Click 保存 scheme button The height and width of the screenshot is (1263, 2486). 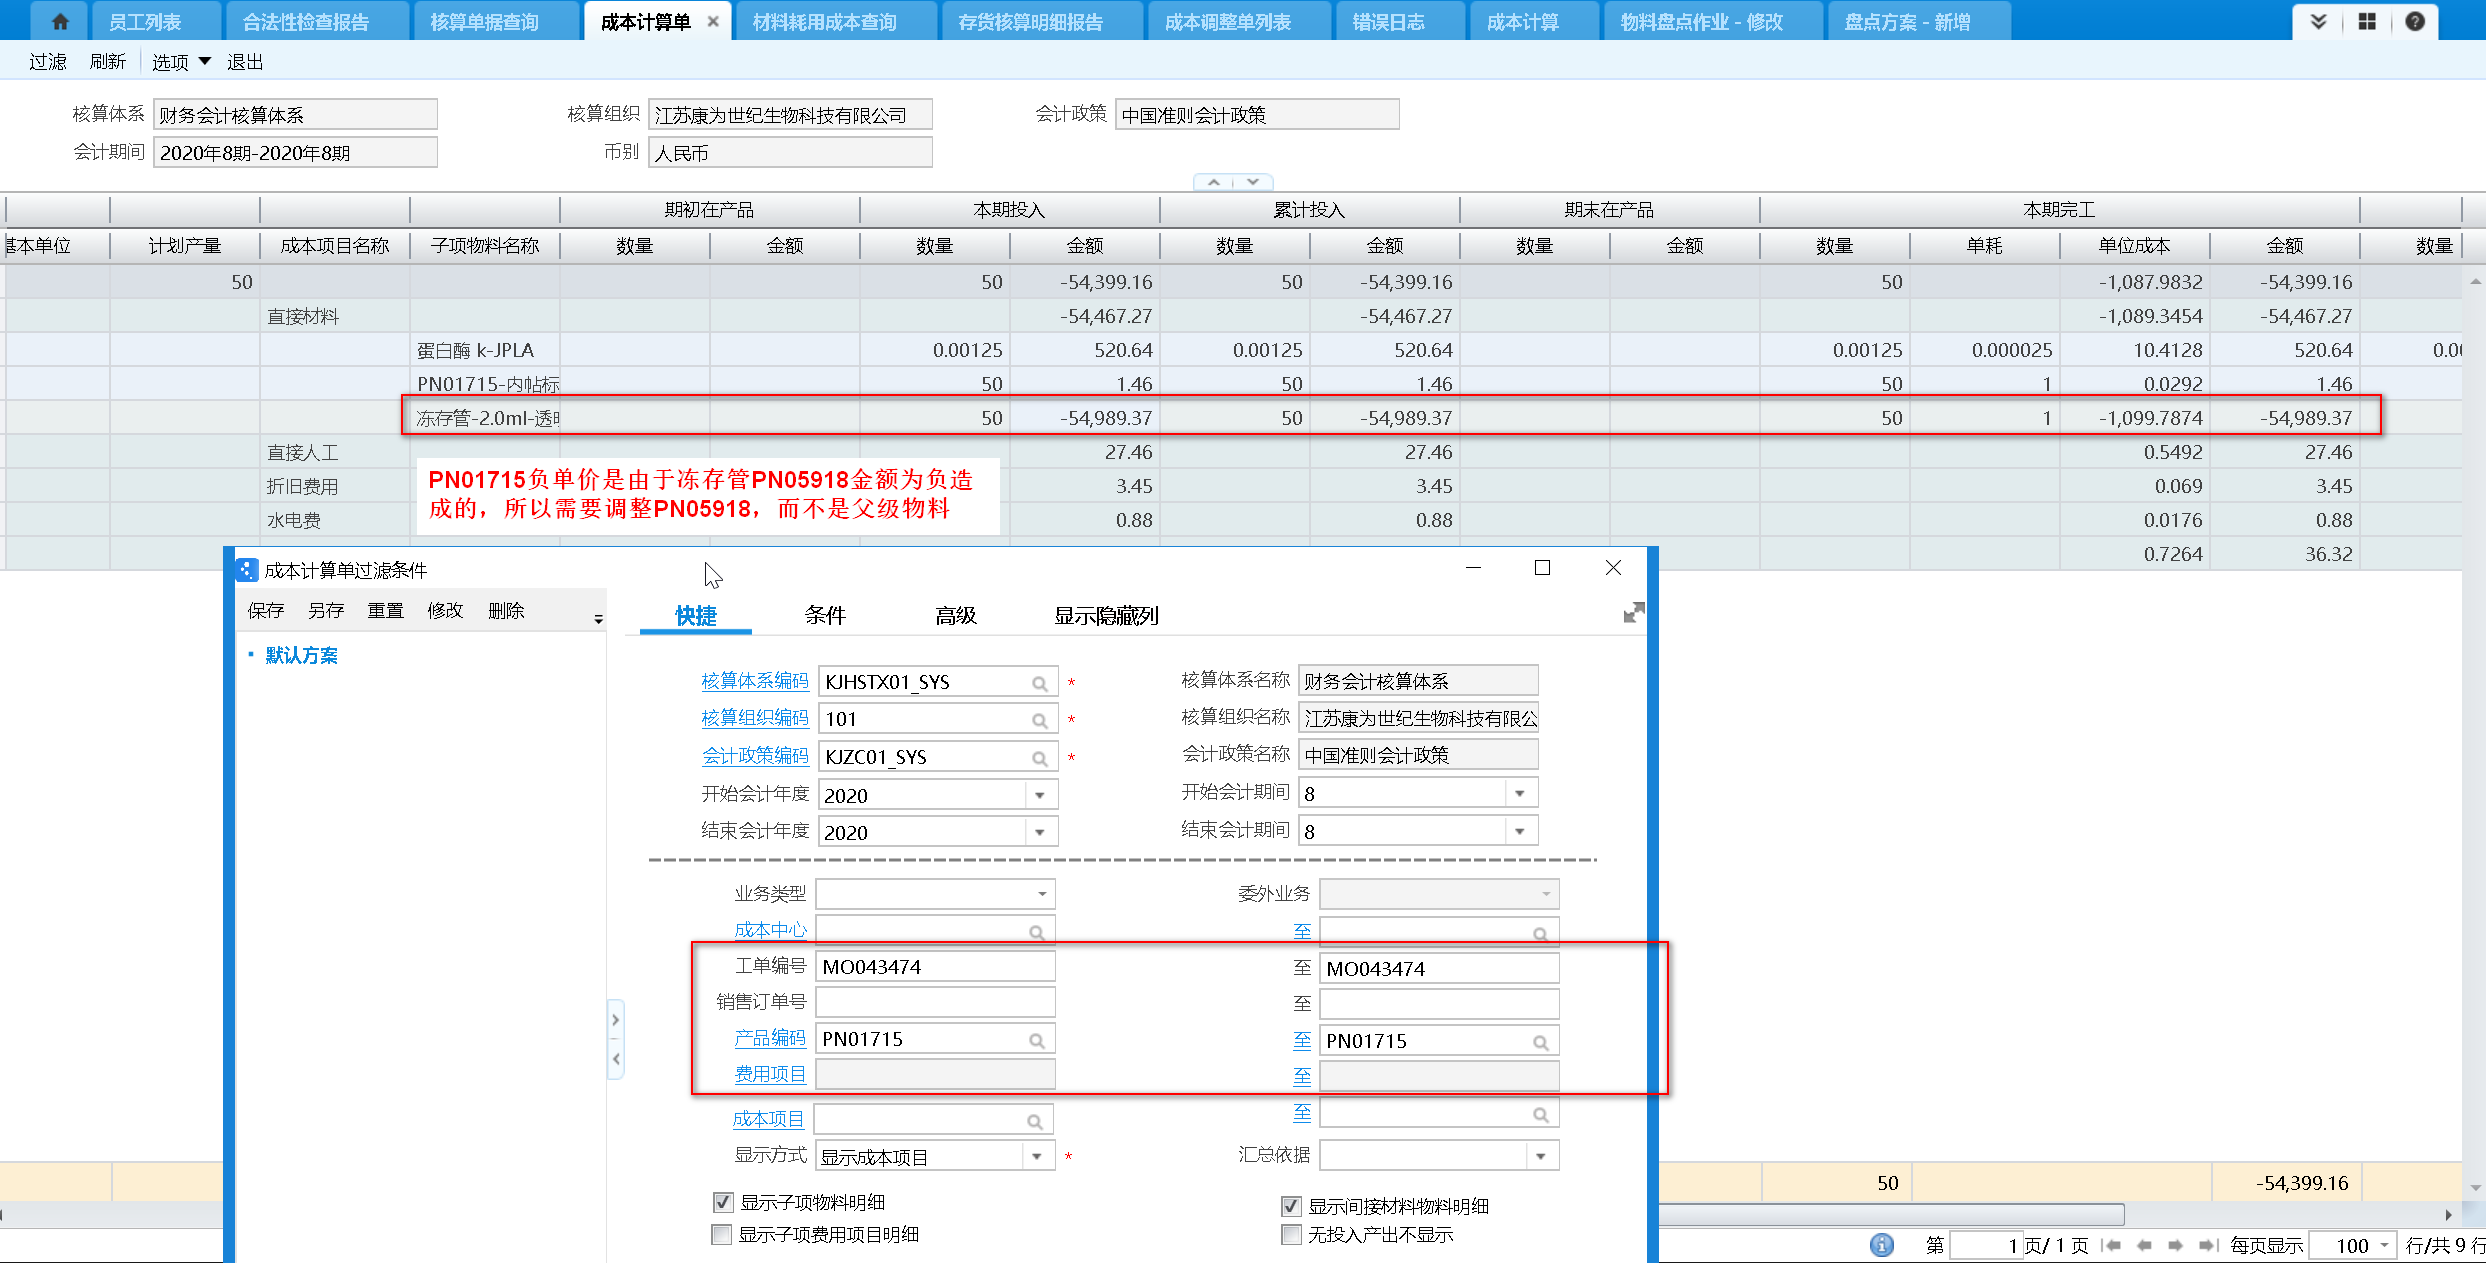coord(266,610)
